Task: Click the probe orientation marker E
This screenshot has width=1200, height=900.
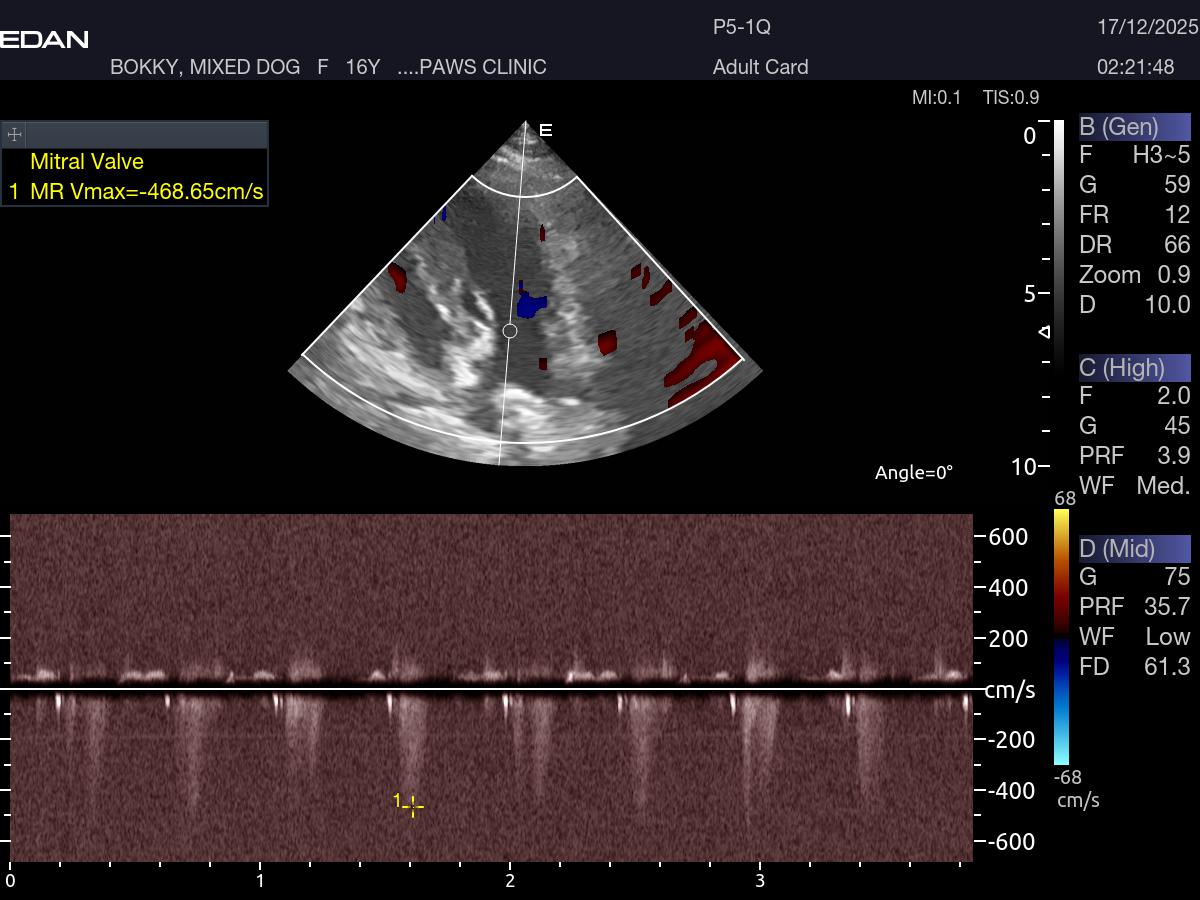Action: tap(546, 130)
